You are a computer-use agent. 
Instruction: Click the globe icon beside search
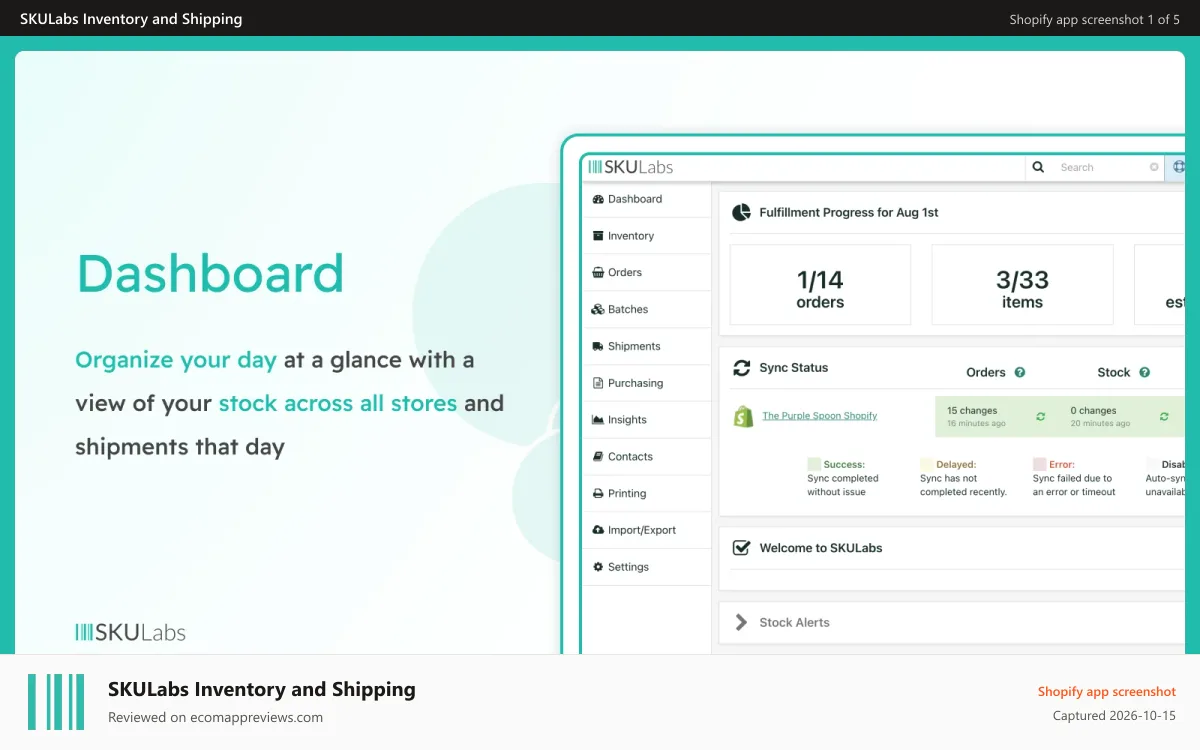click(1180, 167)
